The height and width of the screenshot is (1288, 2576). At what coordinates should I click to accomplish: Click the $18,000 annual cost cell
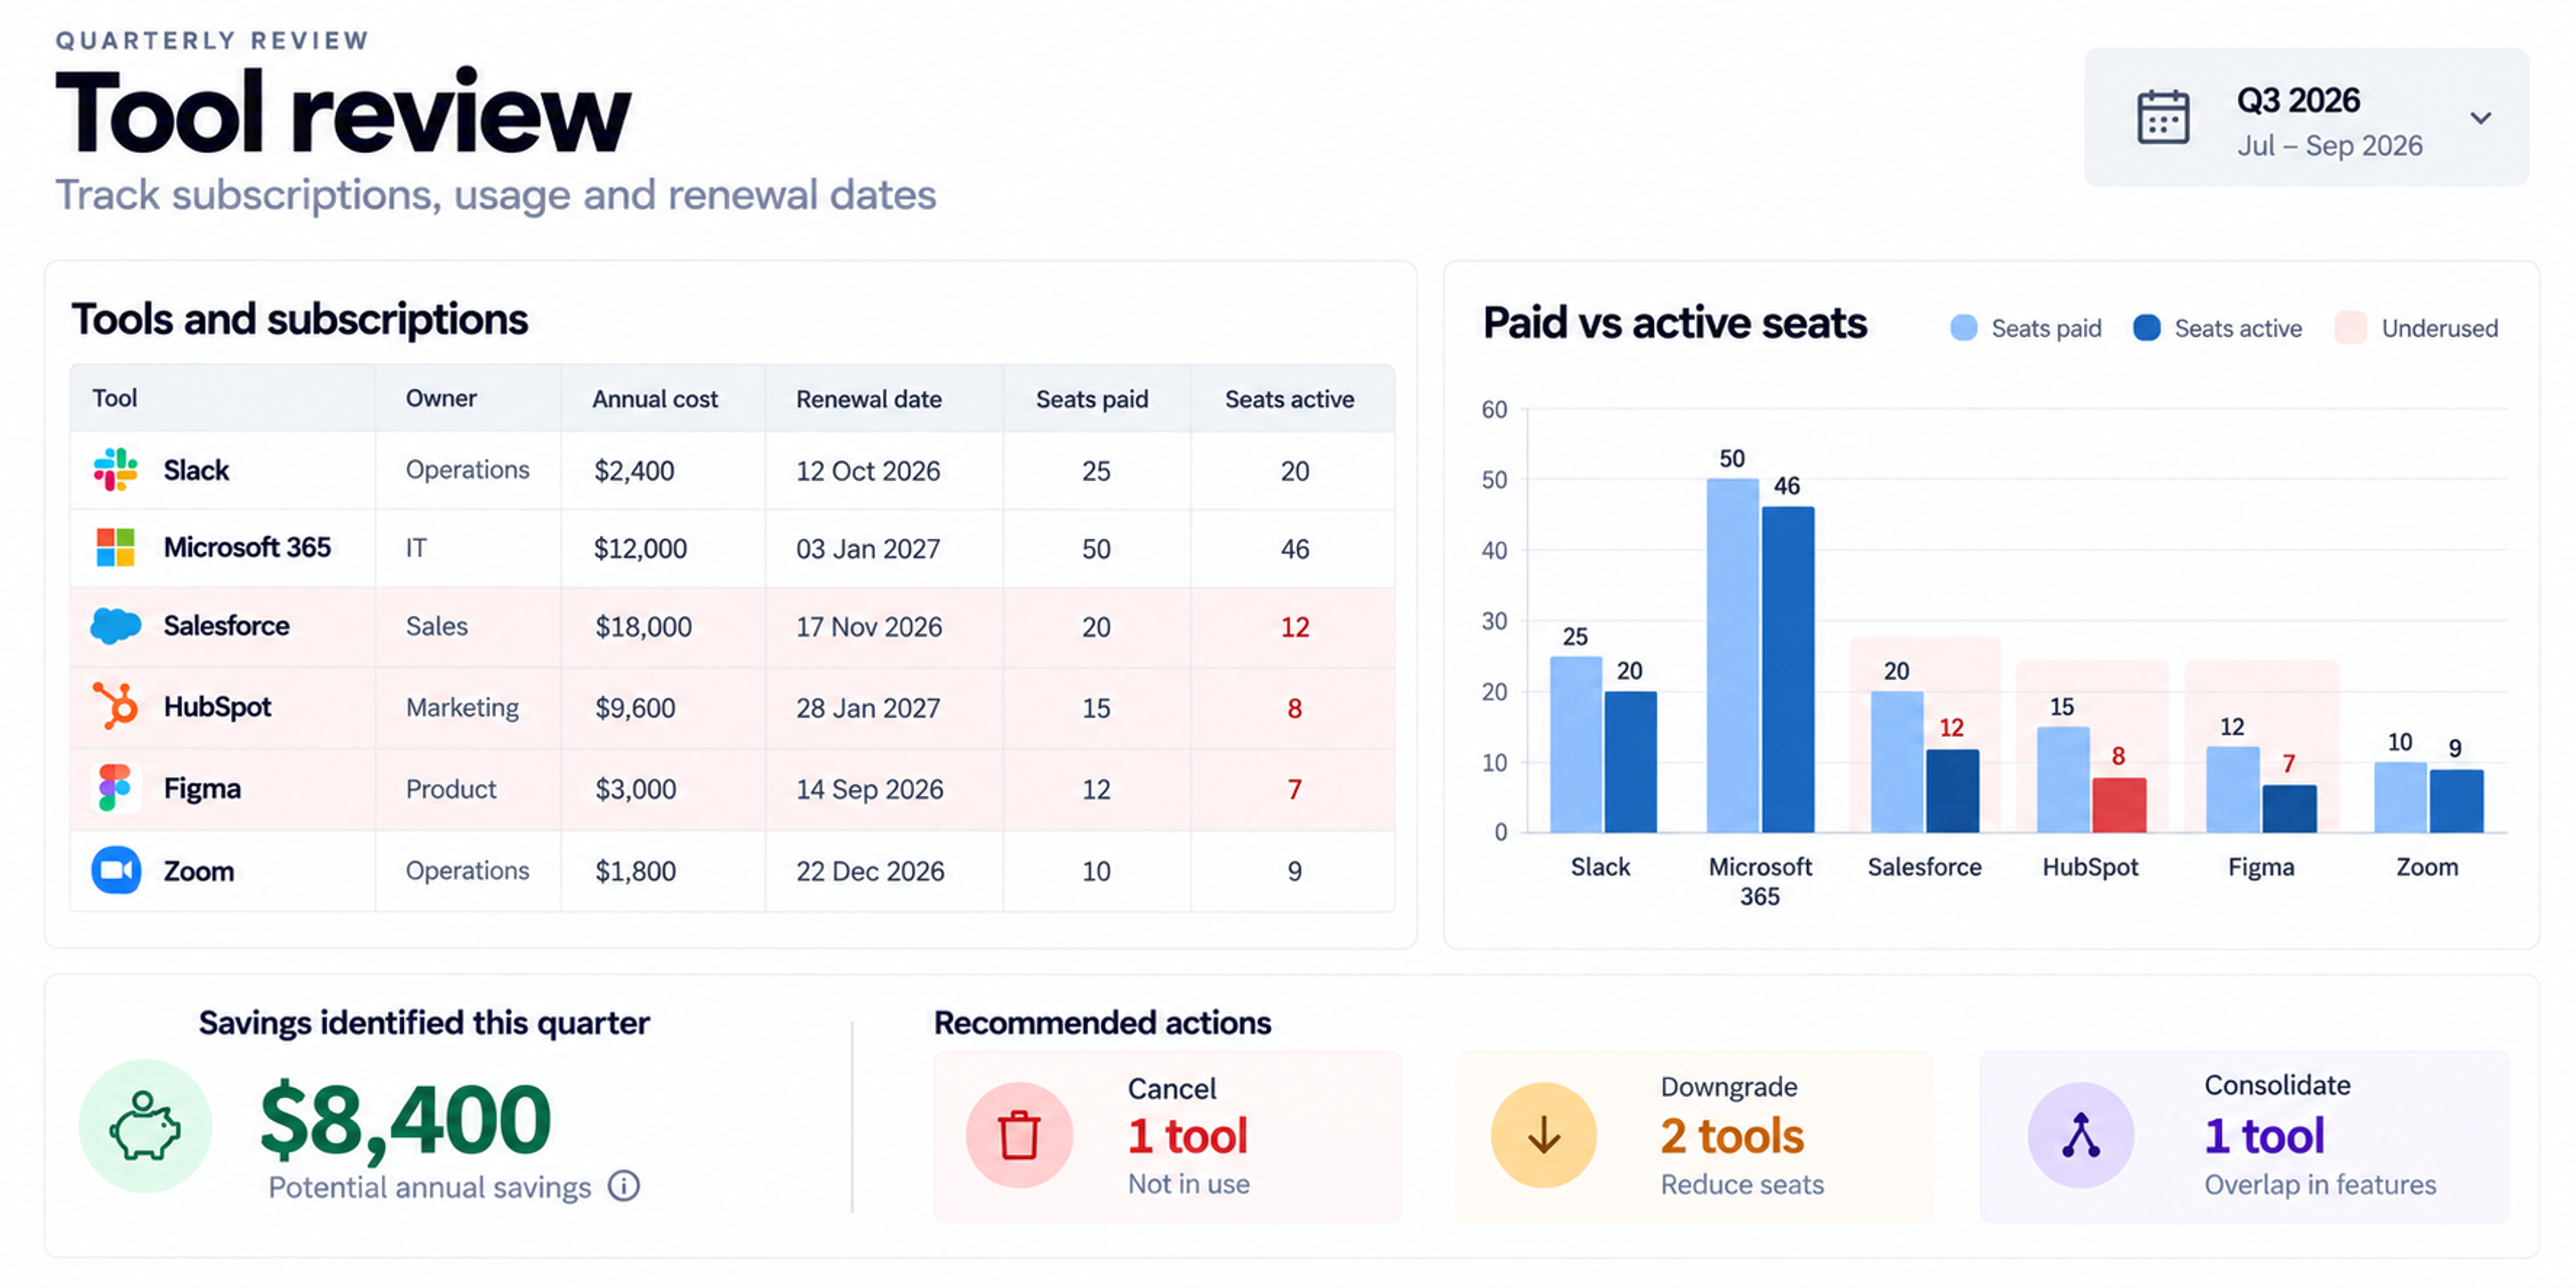pos(643,627)
